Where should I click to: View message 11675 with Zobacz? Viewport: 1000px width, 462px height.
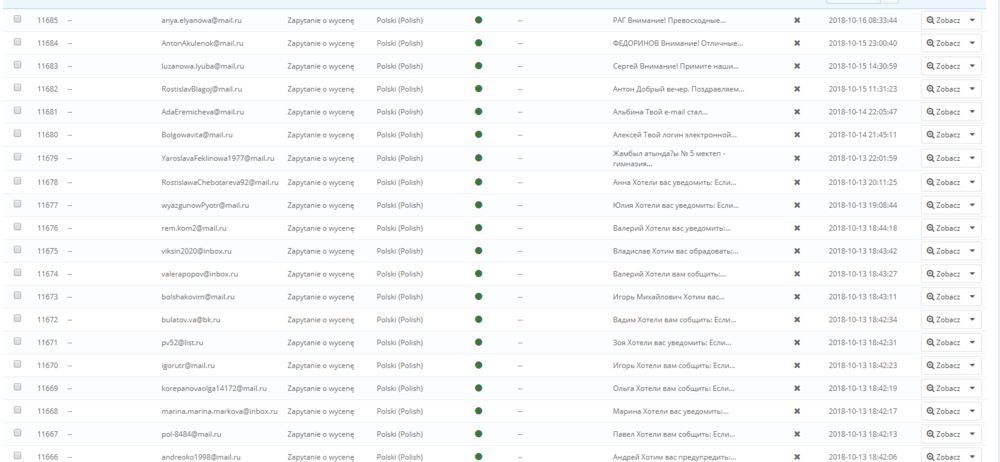pyautogui.click(x=943, y=251)
